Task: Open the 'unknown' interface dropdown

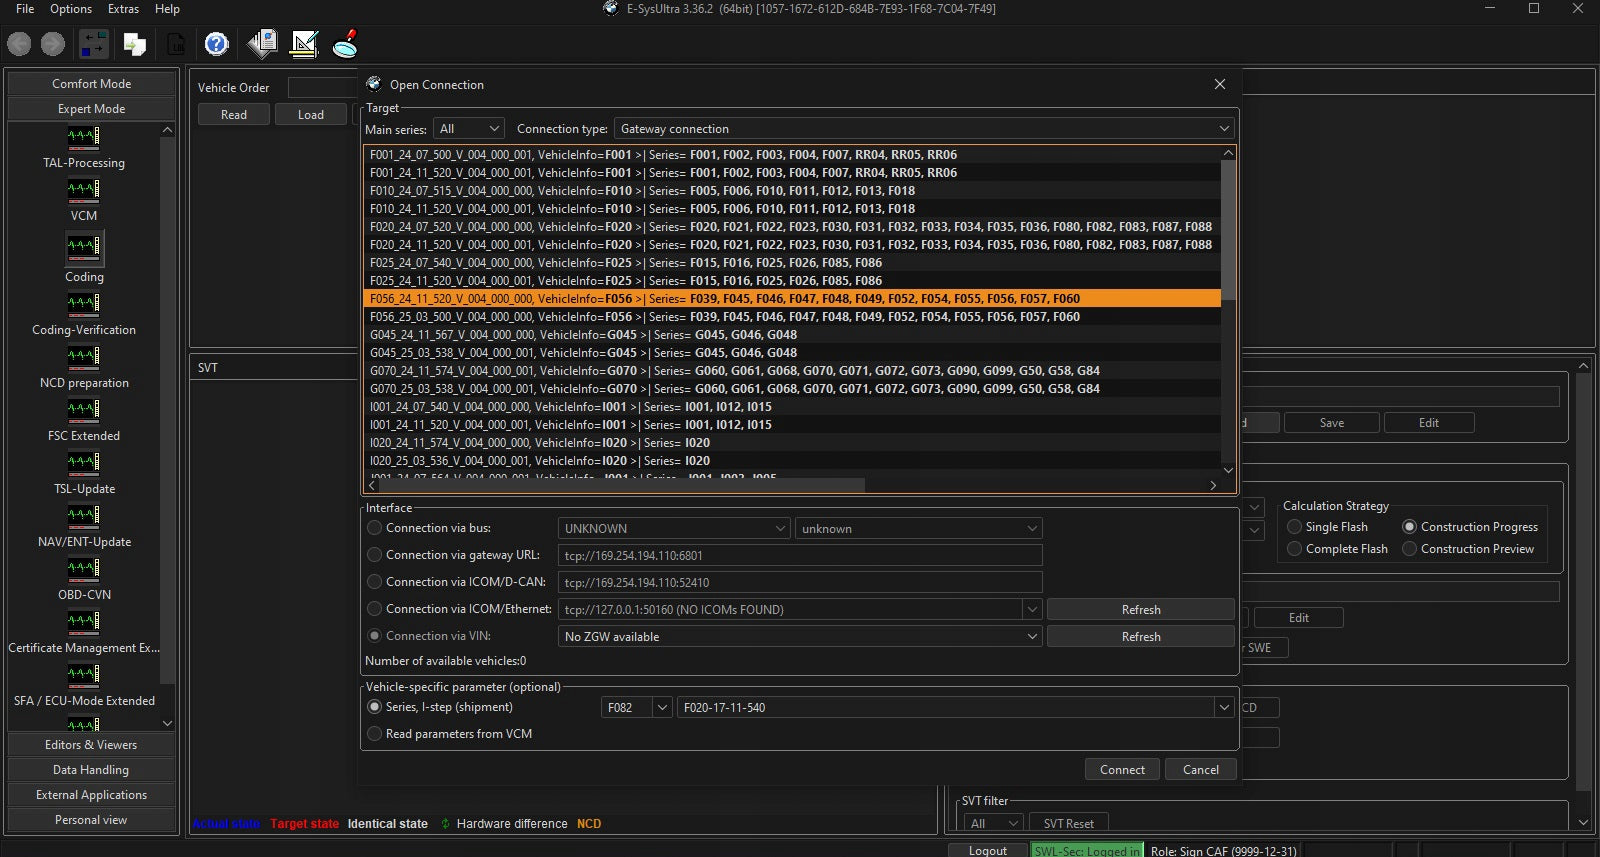Action: pos(919,529)
